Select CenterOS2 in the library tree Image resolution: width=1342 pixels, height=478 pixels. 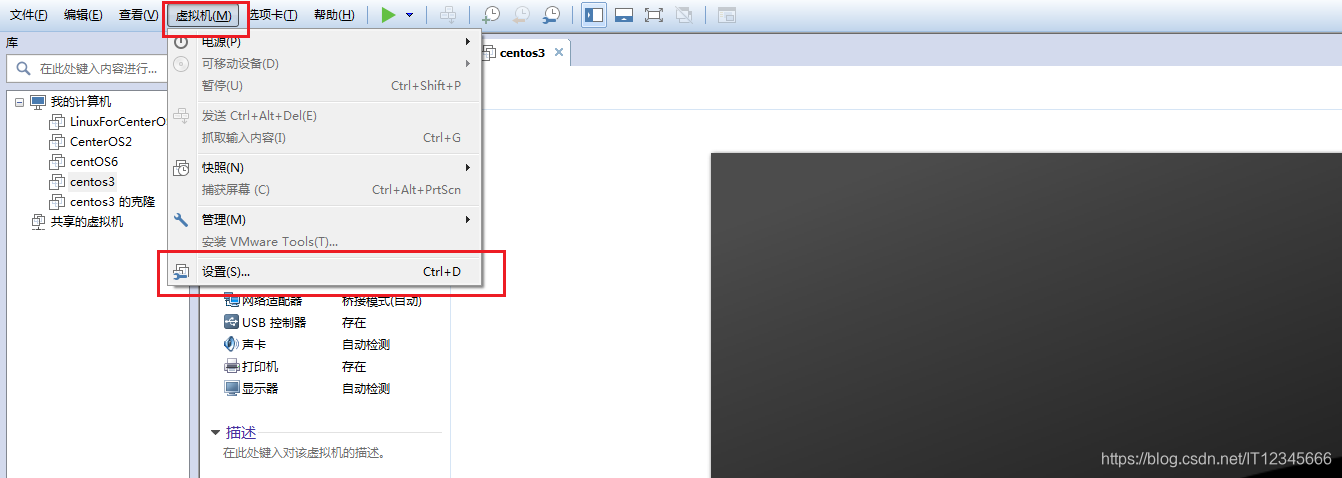pyautogui.click(x=101, y=142)
